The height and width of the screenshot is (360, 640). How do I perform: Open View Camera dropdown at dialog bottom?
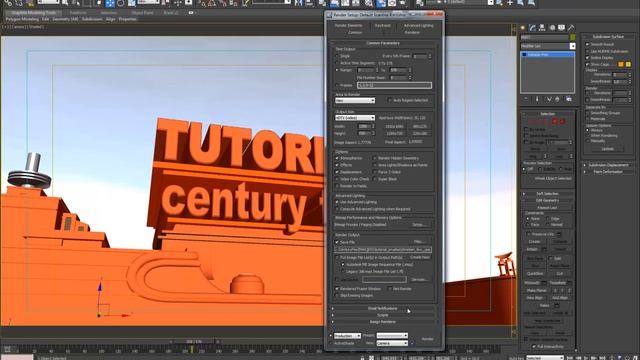pos(392,343)
